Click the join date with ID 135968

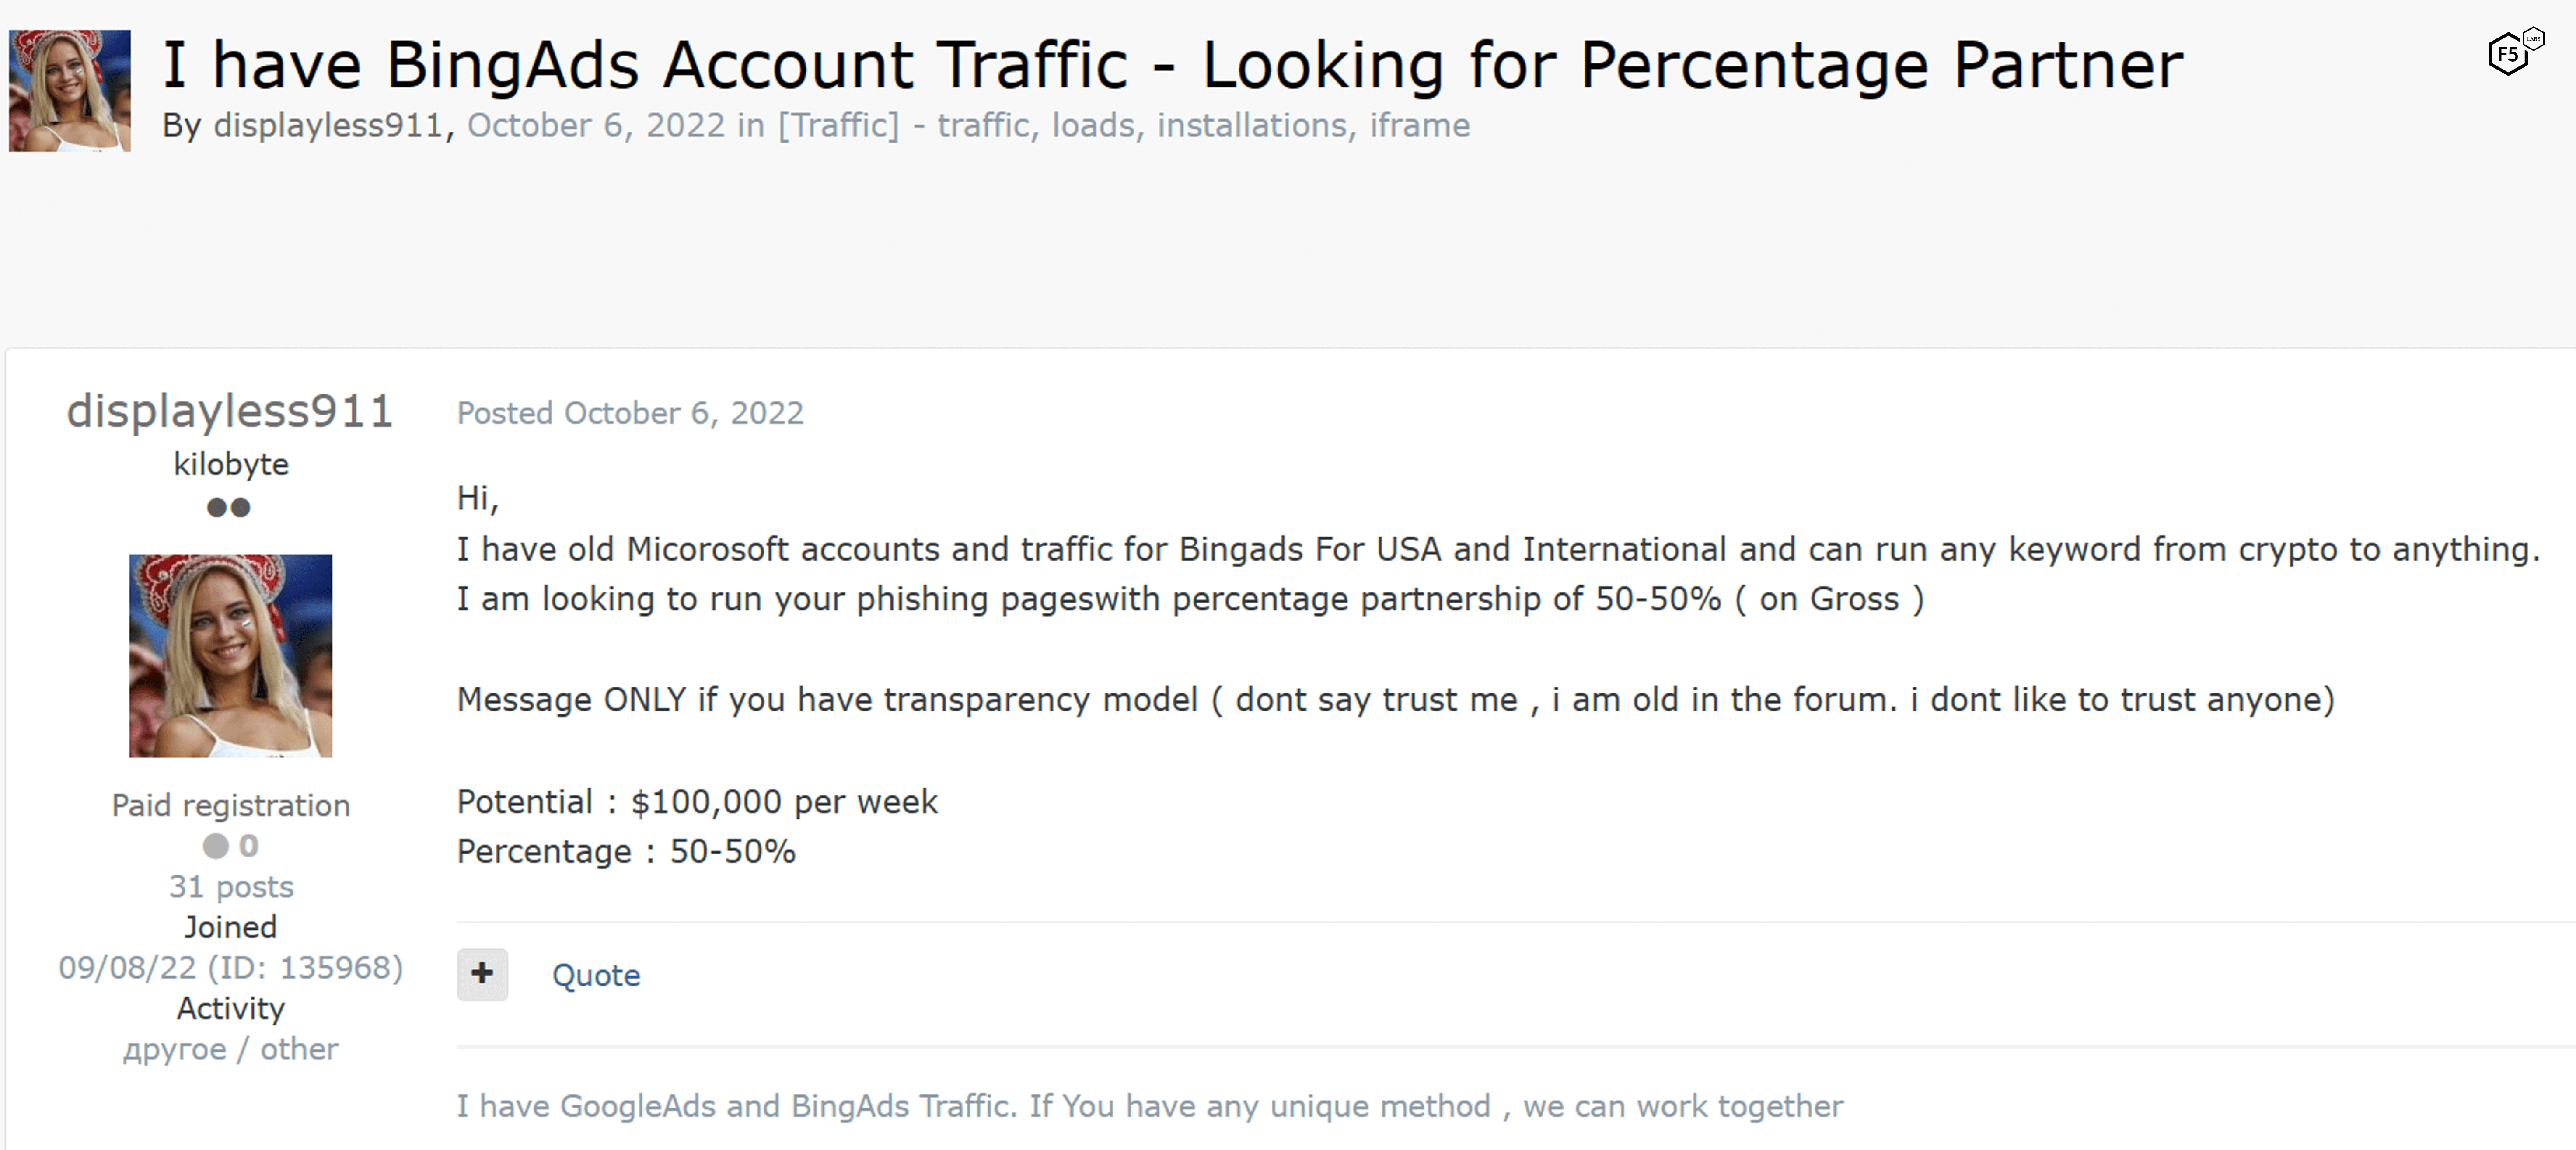pos(231,968)
